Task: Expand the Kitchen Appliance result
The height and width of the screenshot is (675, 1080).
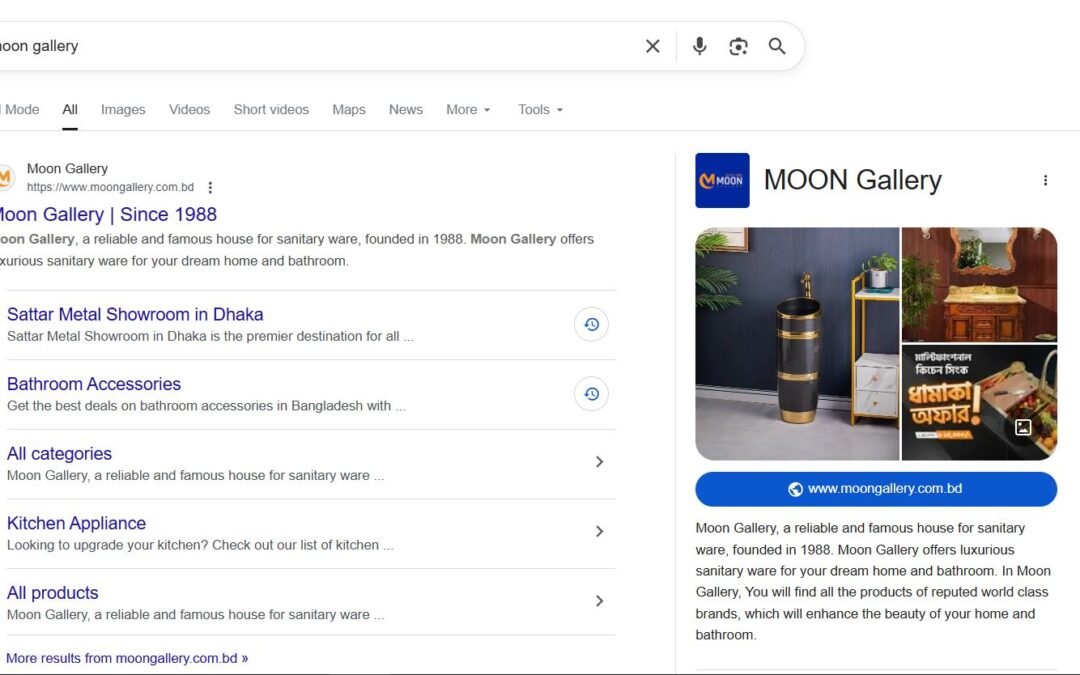Action: [600, 531]
